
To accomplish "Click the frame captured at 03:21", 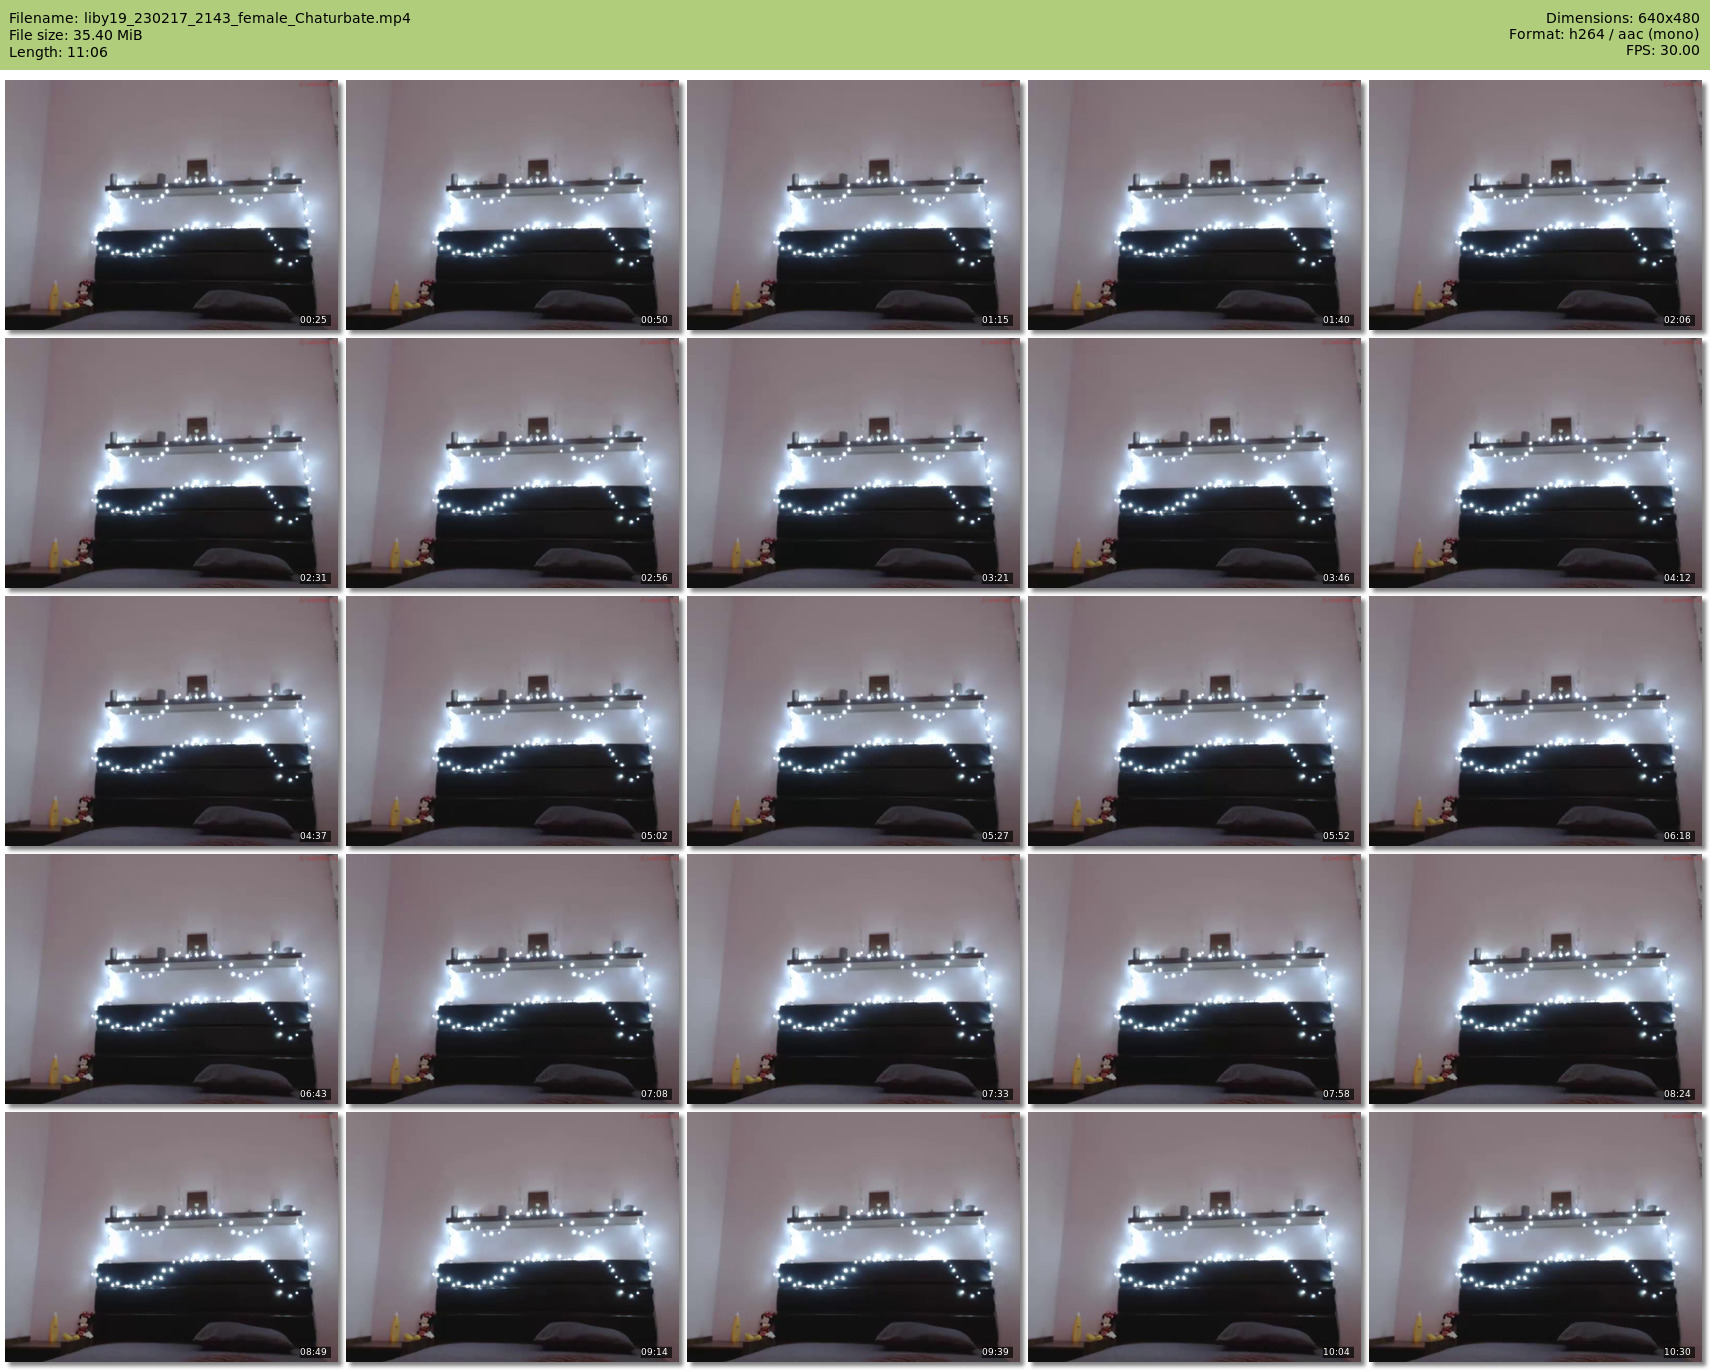I will point(853,463).
